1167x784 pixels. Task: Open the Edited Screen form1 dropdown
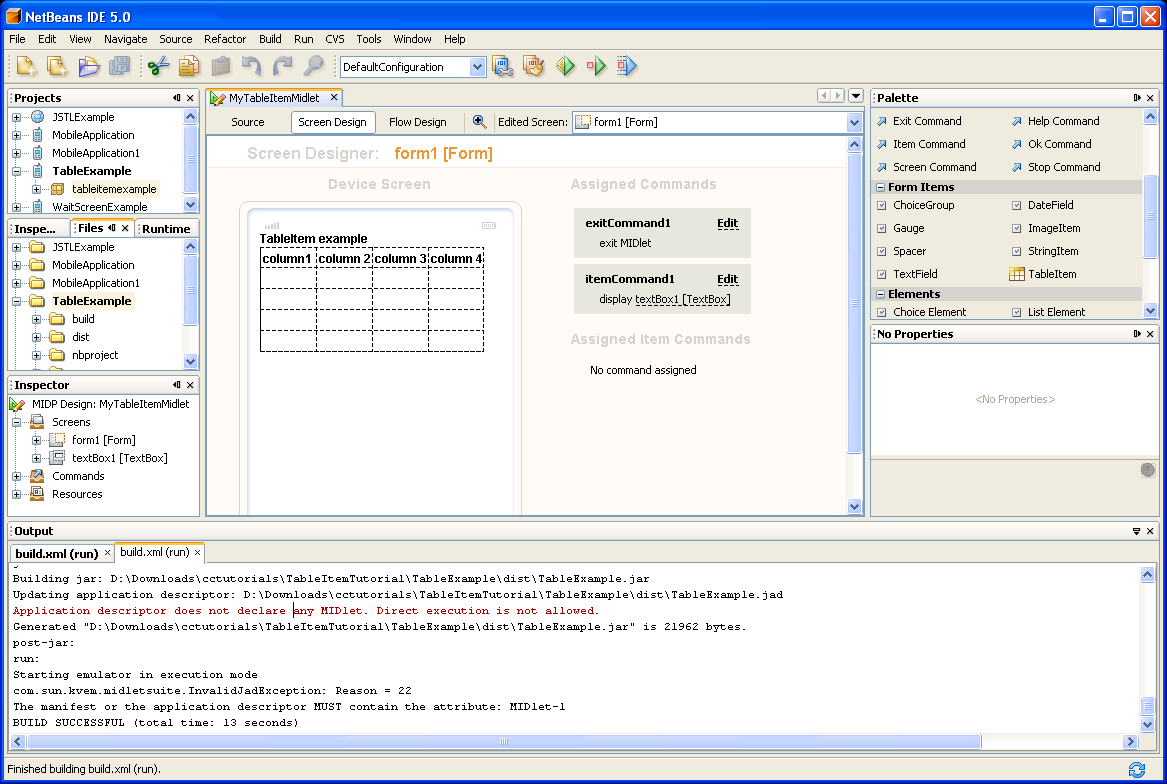click(x=854, y=122)
